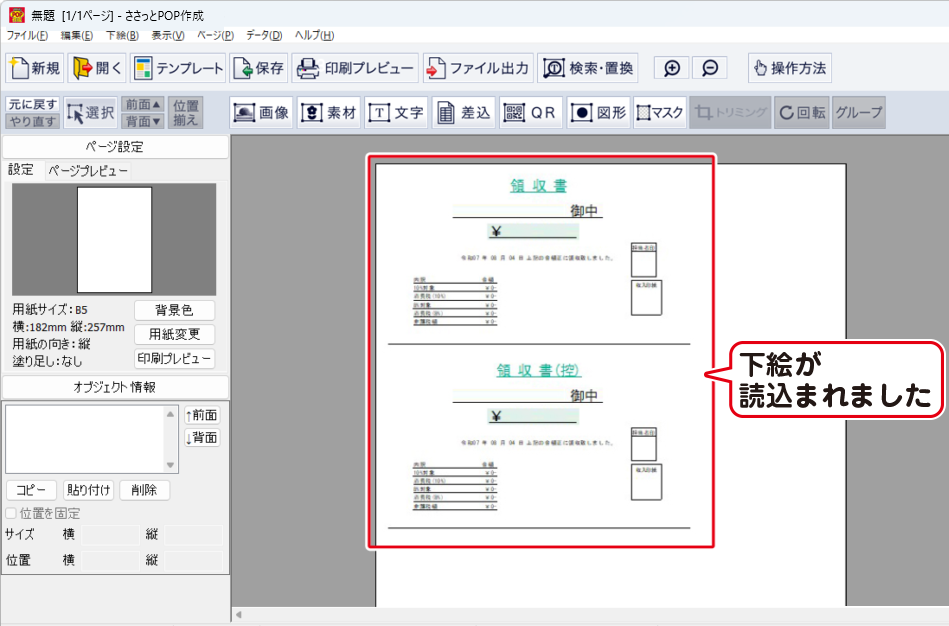The image size is (949, 626).
Task: Insert a shape with 図形 tool
Action: [x=598, y=113]
